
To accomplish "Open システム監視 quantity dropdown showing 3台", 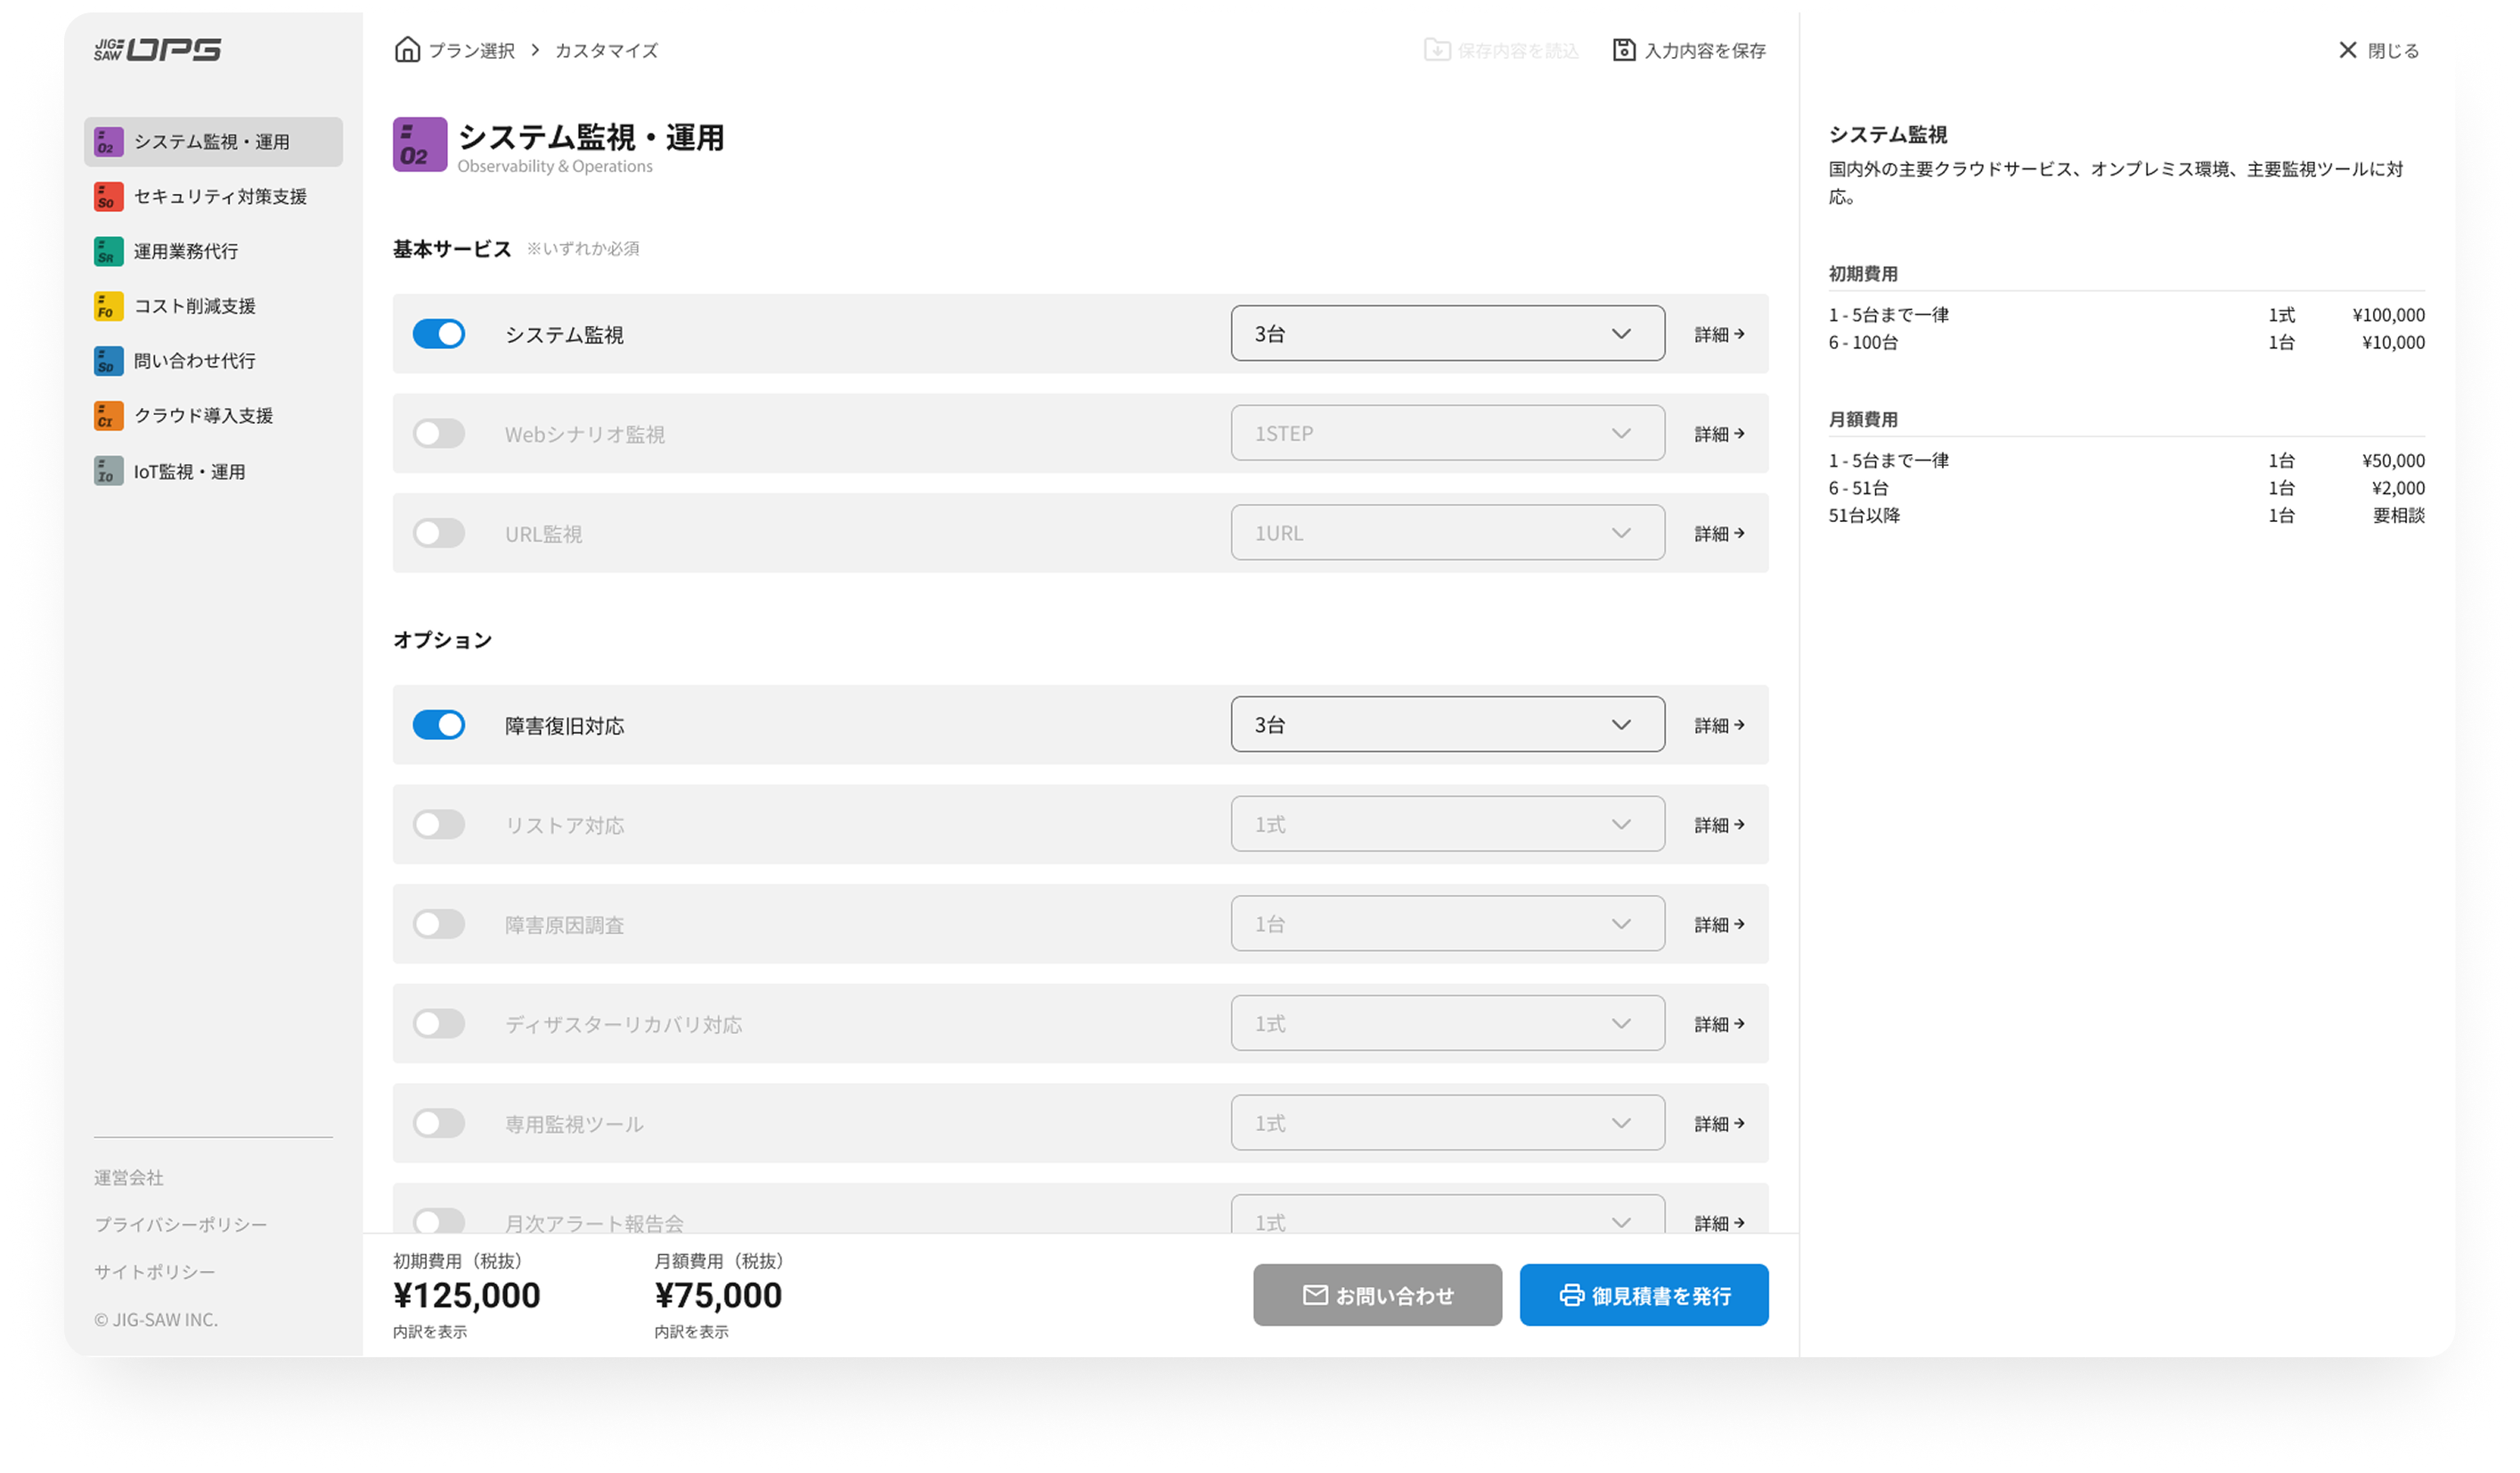I will (x=1447, y=334).
